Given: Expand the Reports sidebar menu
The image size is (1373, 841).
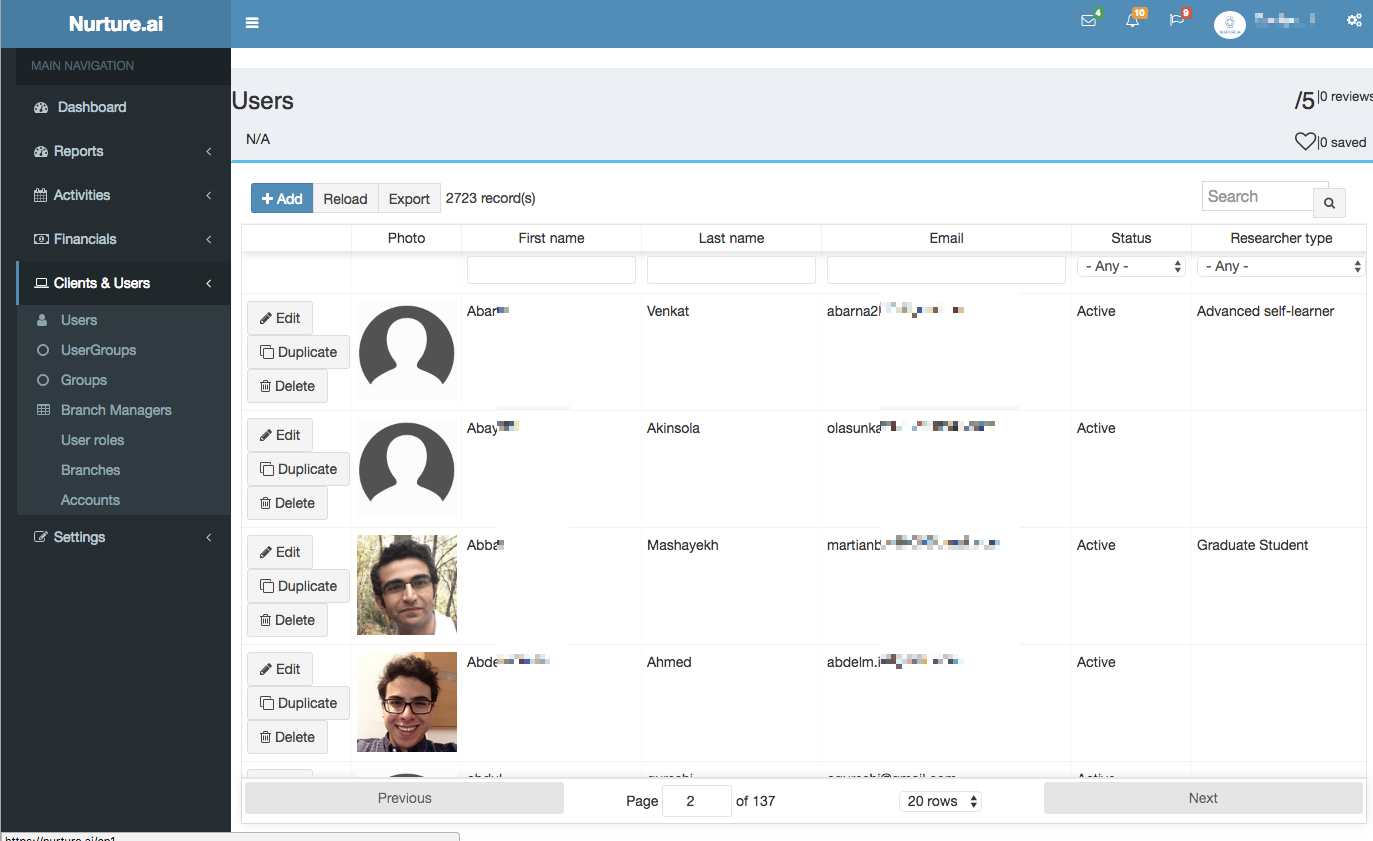Looking at the screenshot, I should click(x=79, y=151).
